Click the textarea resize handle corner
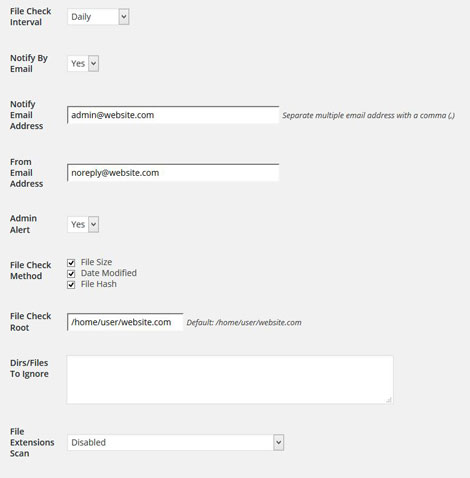The height and width of the screenshot is (478, 470). tap(389, 400)
